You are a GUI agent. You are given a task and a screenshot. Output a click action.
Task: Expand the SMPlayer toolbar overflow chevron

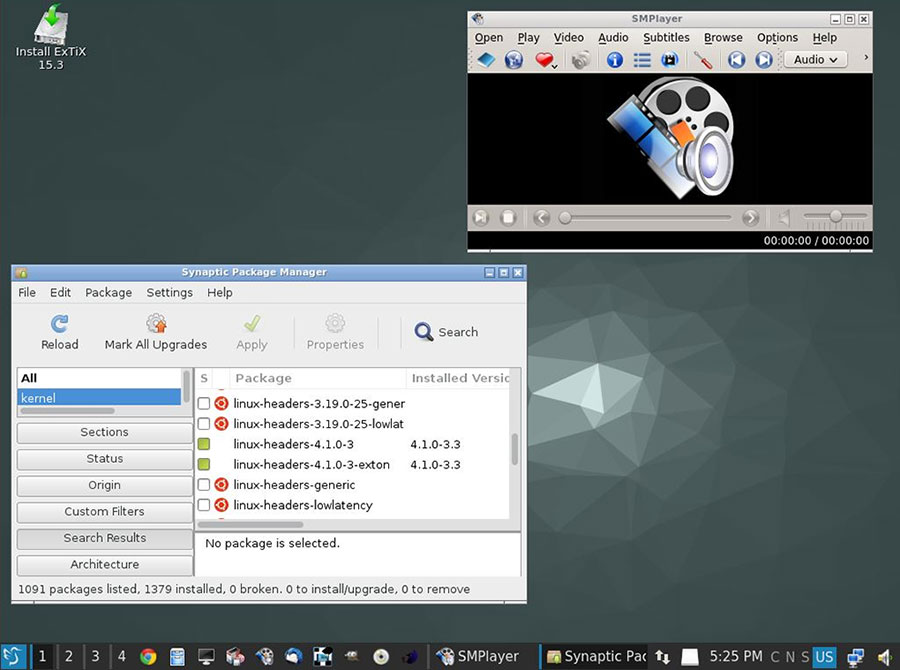pyautogui.click(x=866, y=57)
